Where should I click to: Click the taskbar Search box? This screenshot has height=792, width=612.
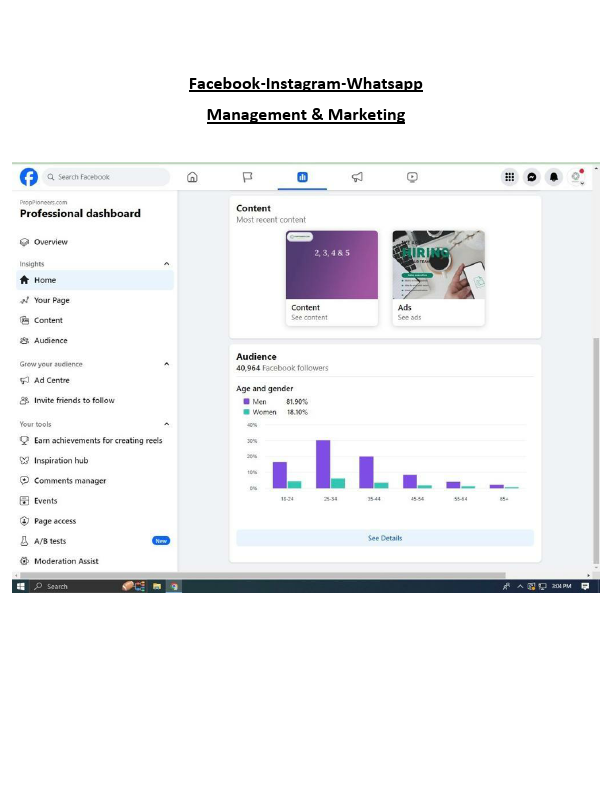(x=76, y=586)
